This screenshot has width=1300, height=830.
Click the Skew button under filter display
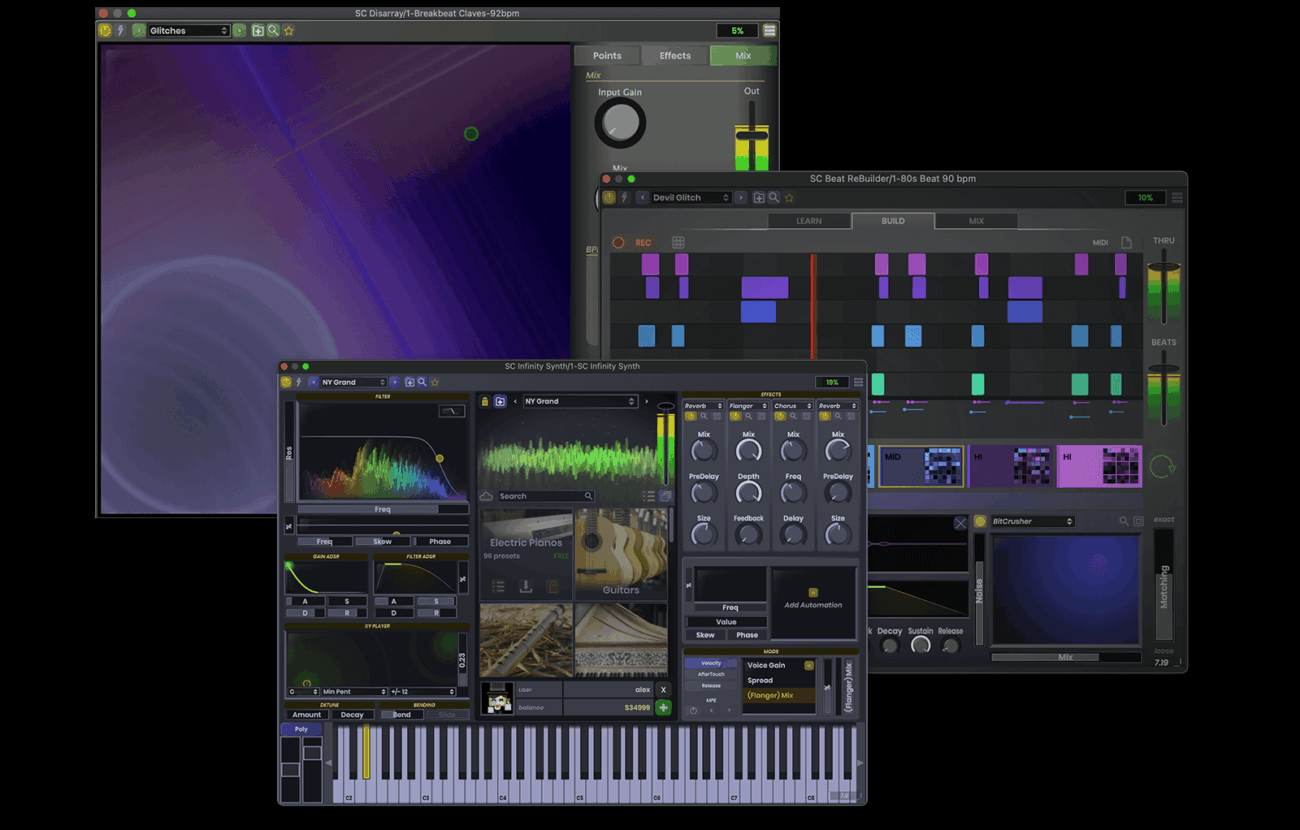pos(382,541)
